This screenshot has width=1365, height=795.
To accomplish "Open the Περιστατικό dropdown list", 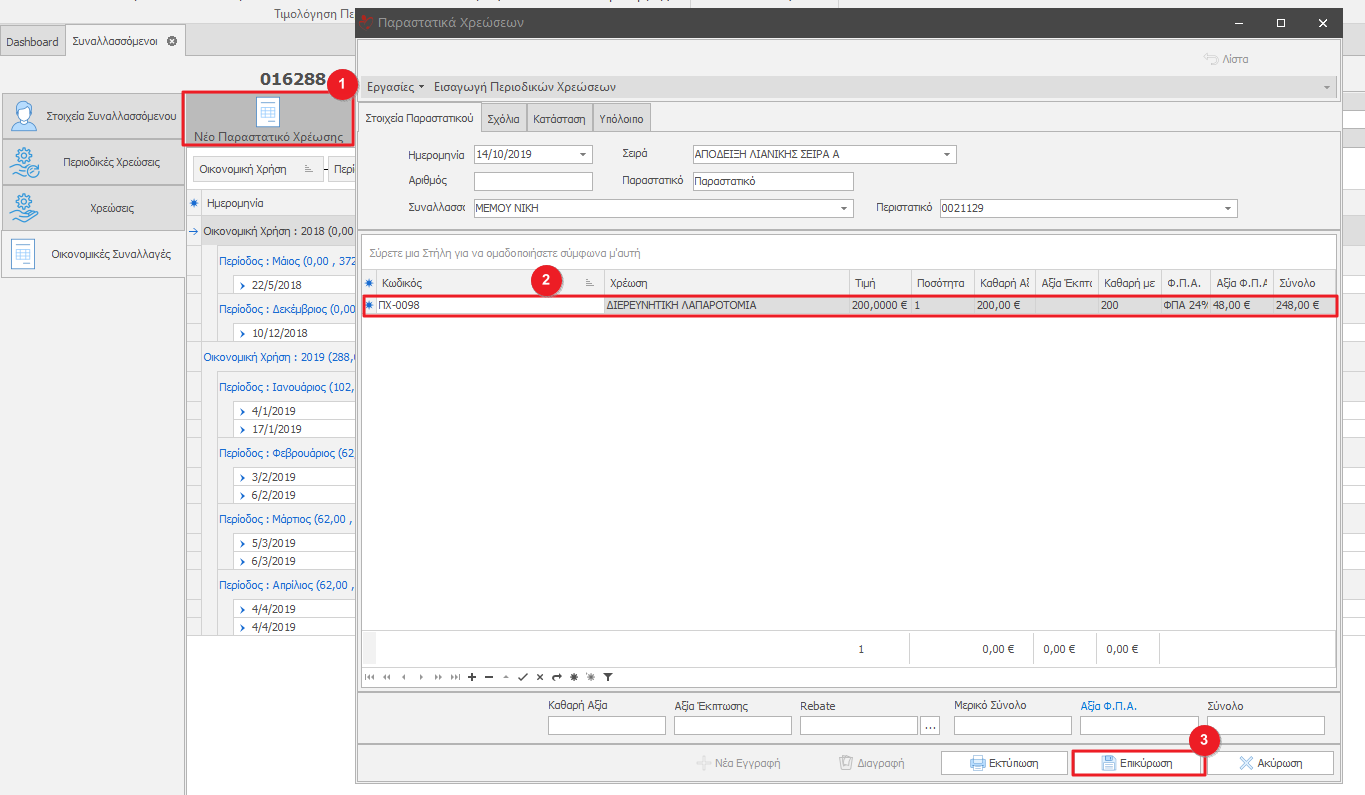I will pyautogui.click(x=1228, y=209).
